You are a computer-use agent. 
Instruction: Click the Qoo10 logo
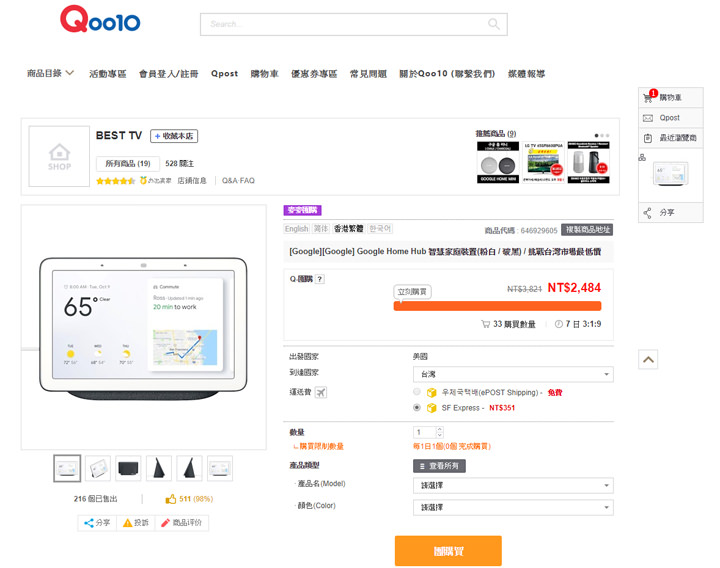pyautogui.click(x=100, y=19)
